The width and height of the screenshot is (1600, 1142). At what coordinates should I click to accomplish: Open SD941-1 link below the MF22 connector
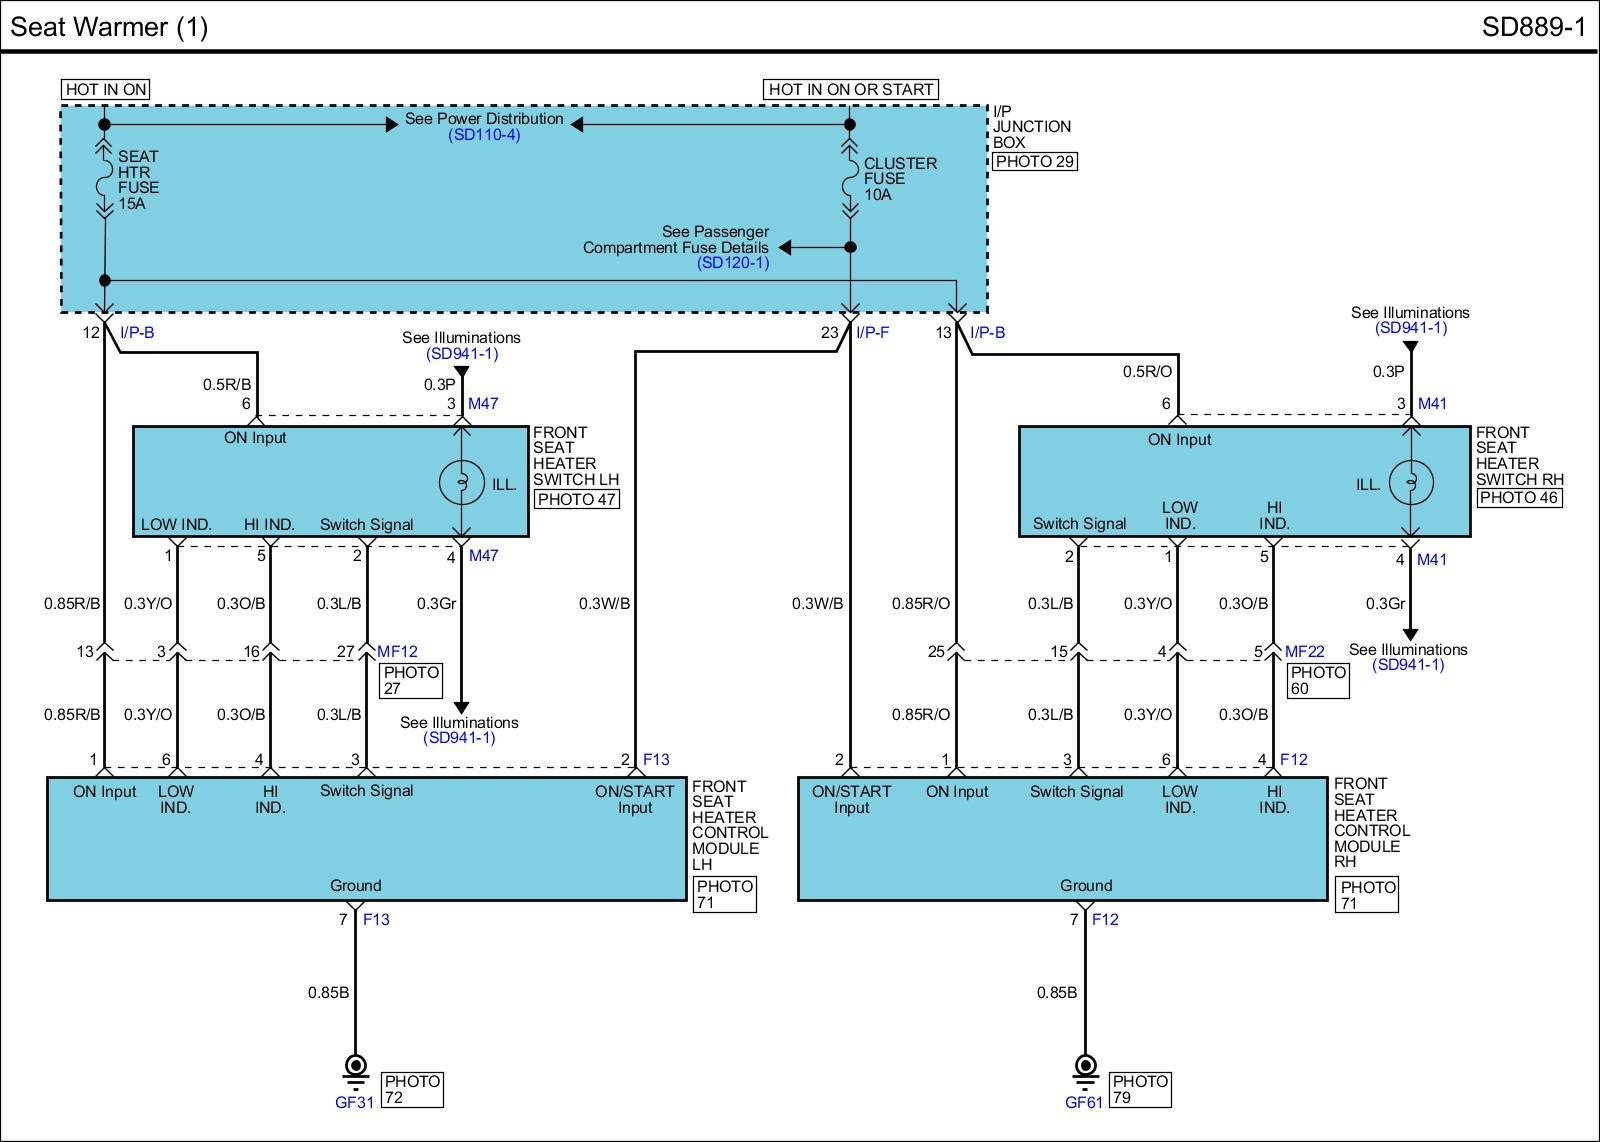click(x=1408, y=665)
